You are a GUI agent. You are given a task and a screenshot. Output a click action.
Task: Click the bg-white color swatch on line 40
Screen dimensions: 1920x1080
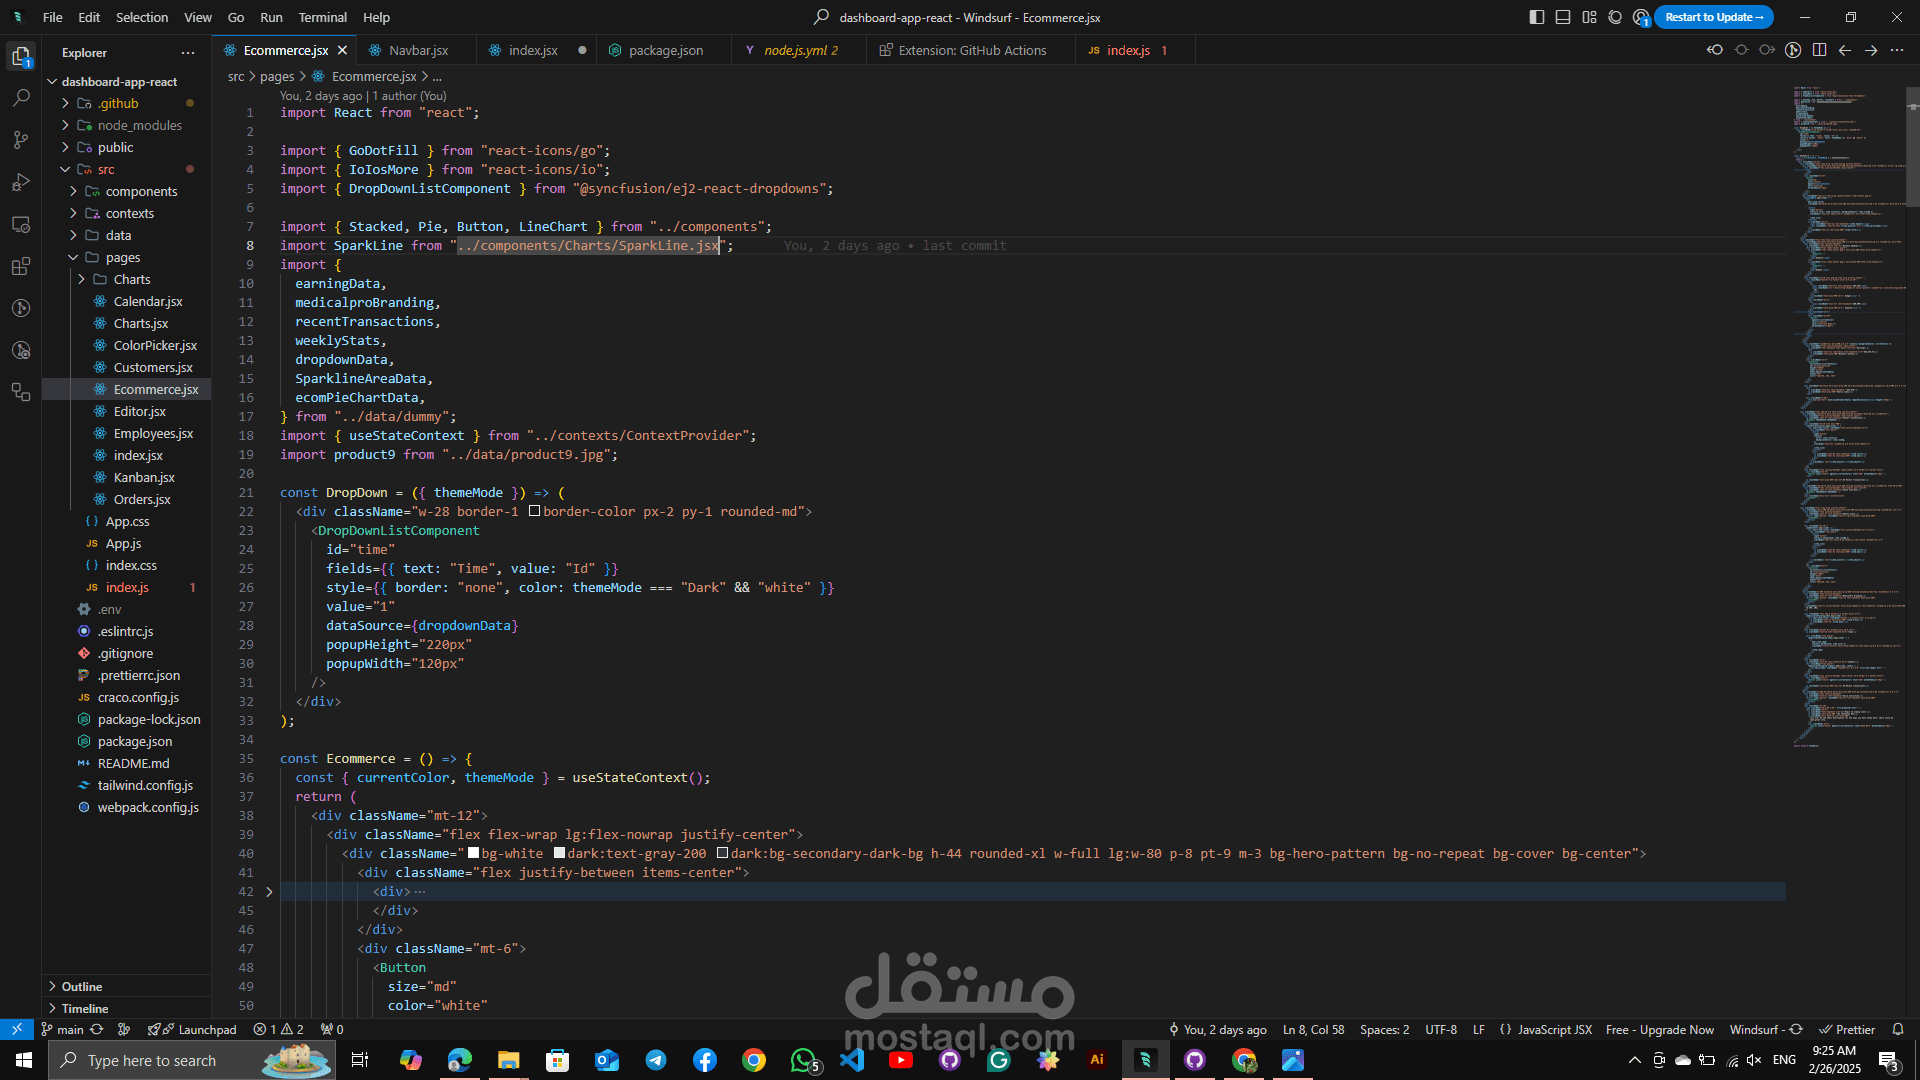[x=474, y=853]
